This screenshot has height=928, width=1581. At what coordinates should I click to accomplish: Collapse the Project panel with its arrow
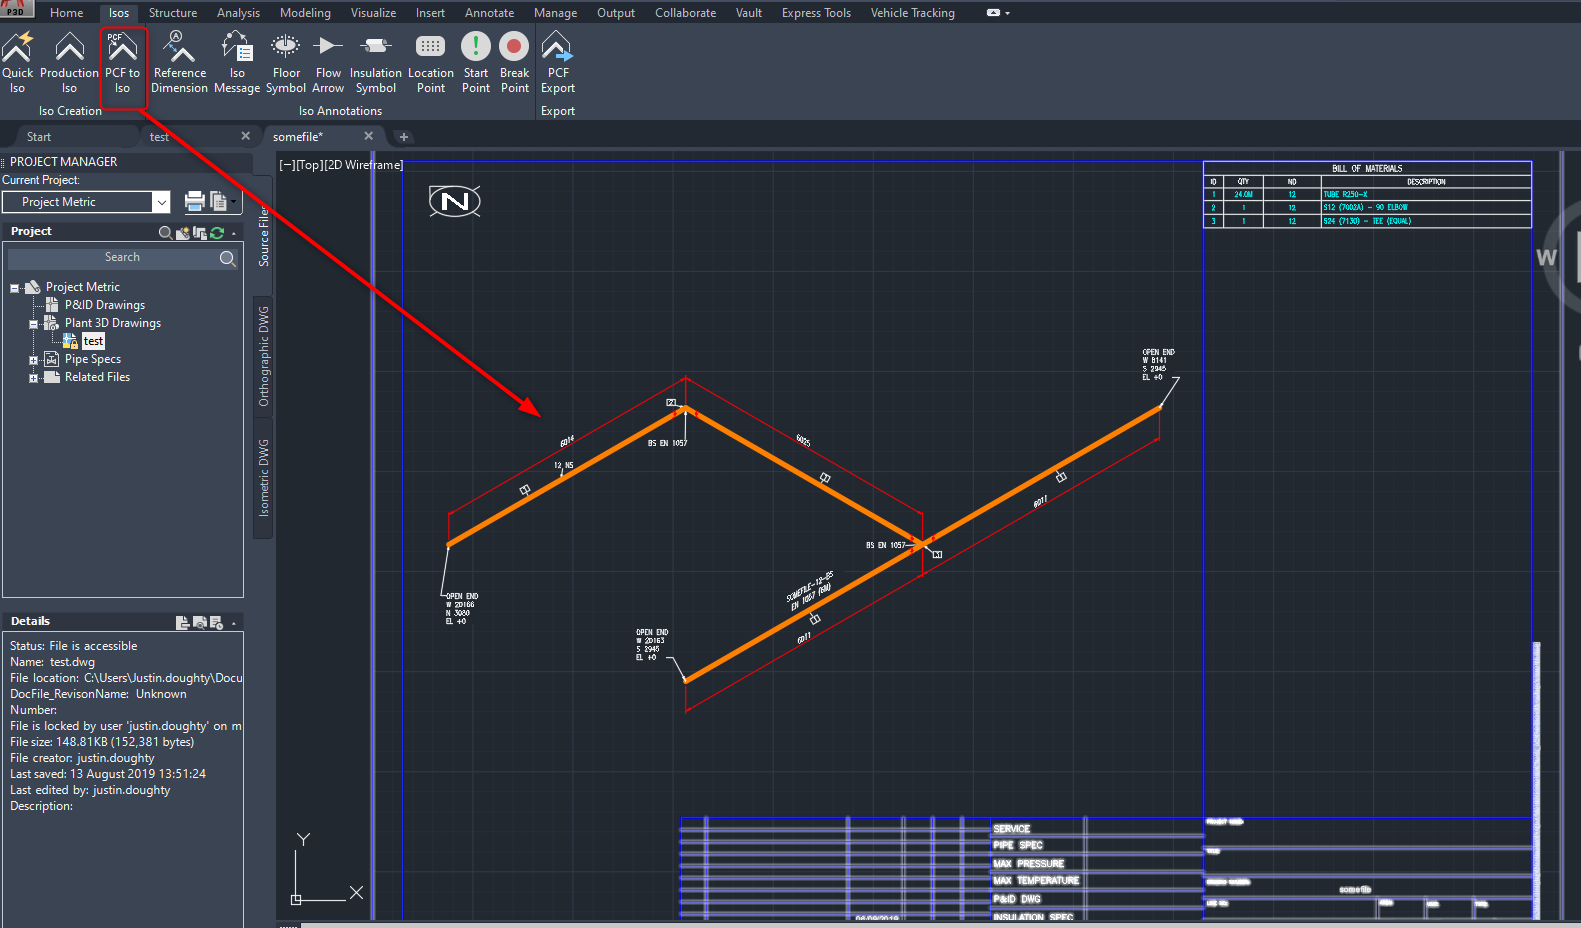click(234, 233)
